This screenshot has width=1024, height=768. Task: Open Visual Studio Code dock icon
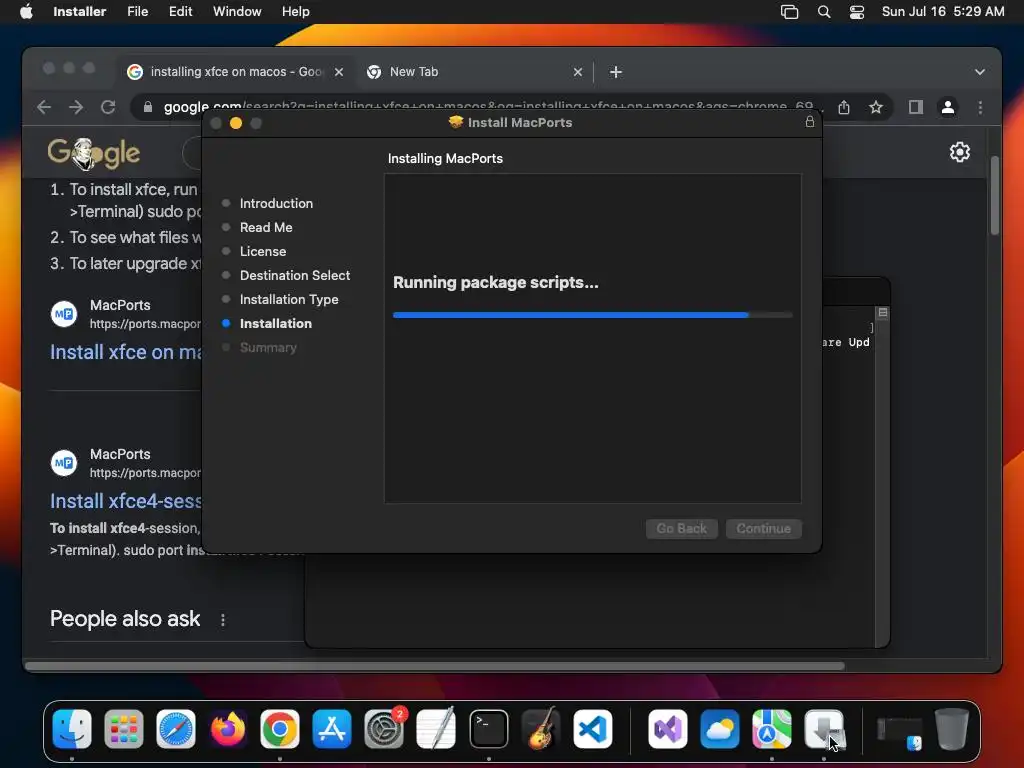(592, 729)
